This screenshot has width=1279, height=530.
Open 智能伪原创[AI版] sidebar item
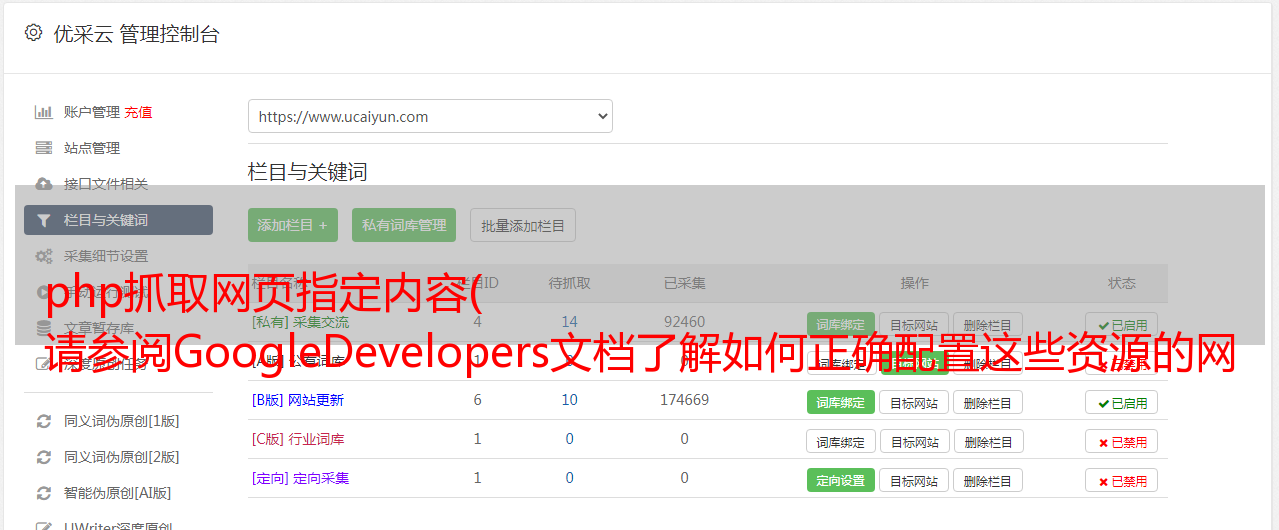(x=118, y=493)
